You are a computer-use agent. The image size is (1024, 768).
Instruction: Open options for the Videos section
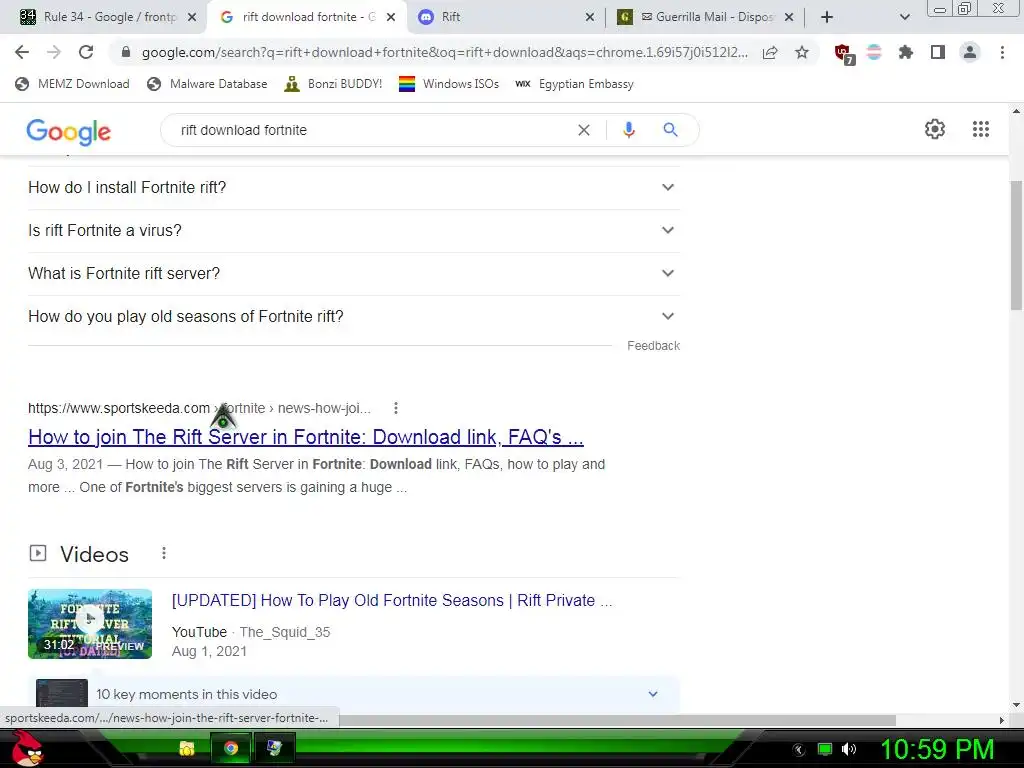(x=164, y=554)
